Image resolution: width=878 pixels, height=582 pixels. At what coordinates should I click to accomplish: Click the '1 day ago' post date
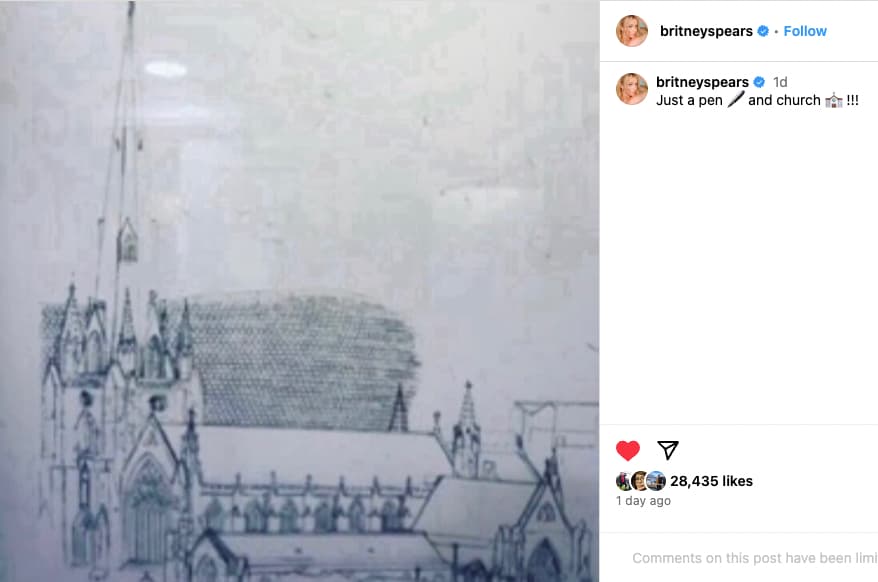coord(643,501)
